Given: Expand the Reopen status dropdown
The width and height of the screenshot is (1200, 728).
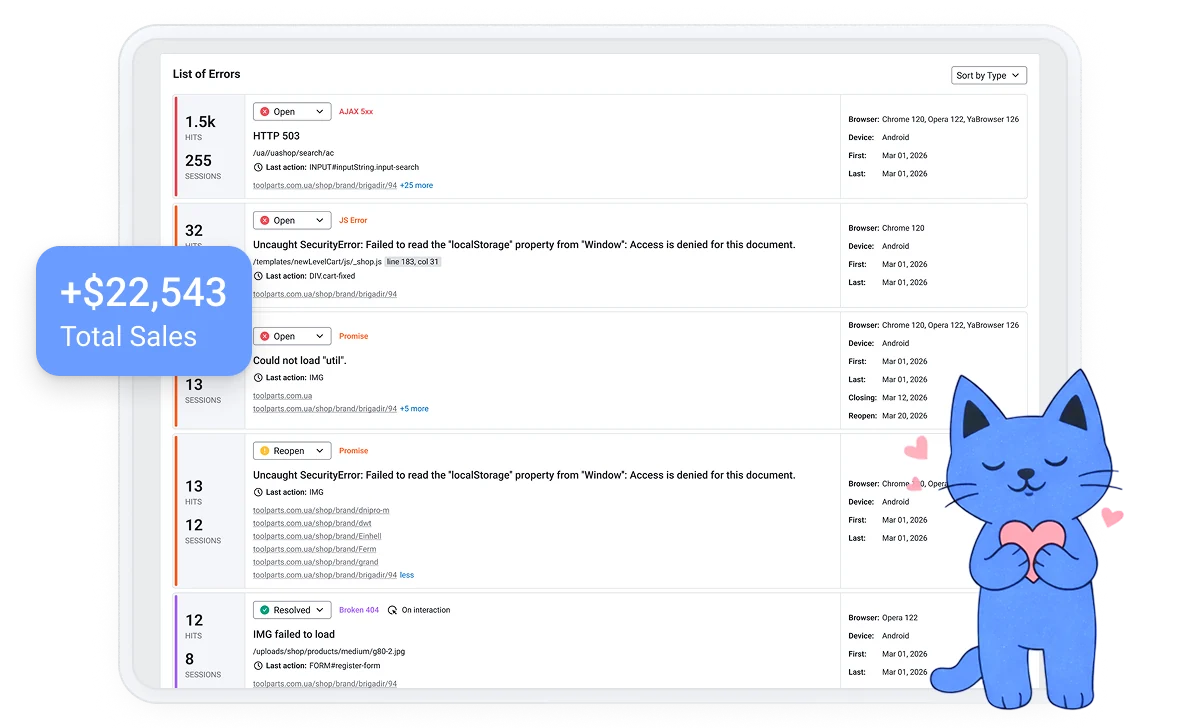Looking at the screenshot, I should pos(292,451).
